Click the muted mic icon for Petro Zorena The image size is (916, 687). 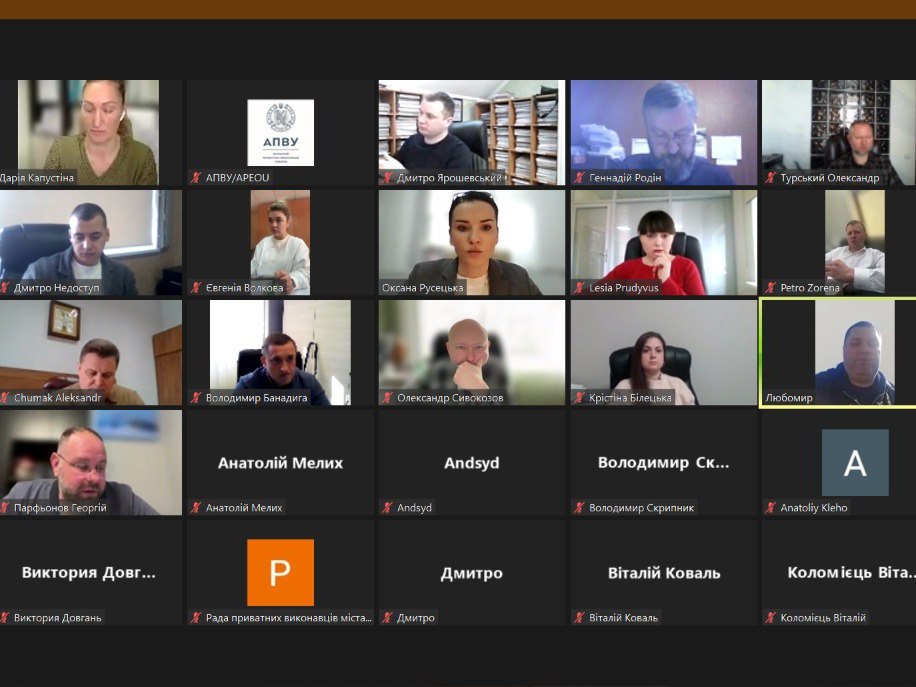click(x=771, y=288)
